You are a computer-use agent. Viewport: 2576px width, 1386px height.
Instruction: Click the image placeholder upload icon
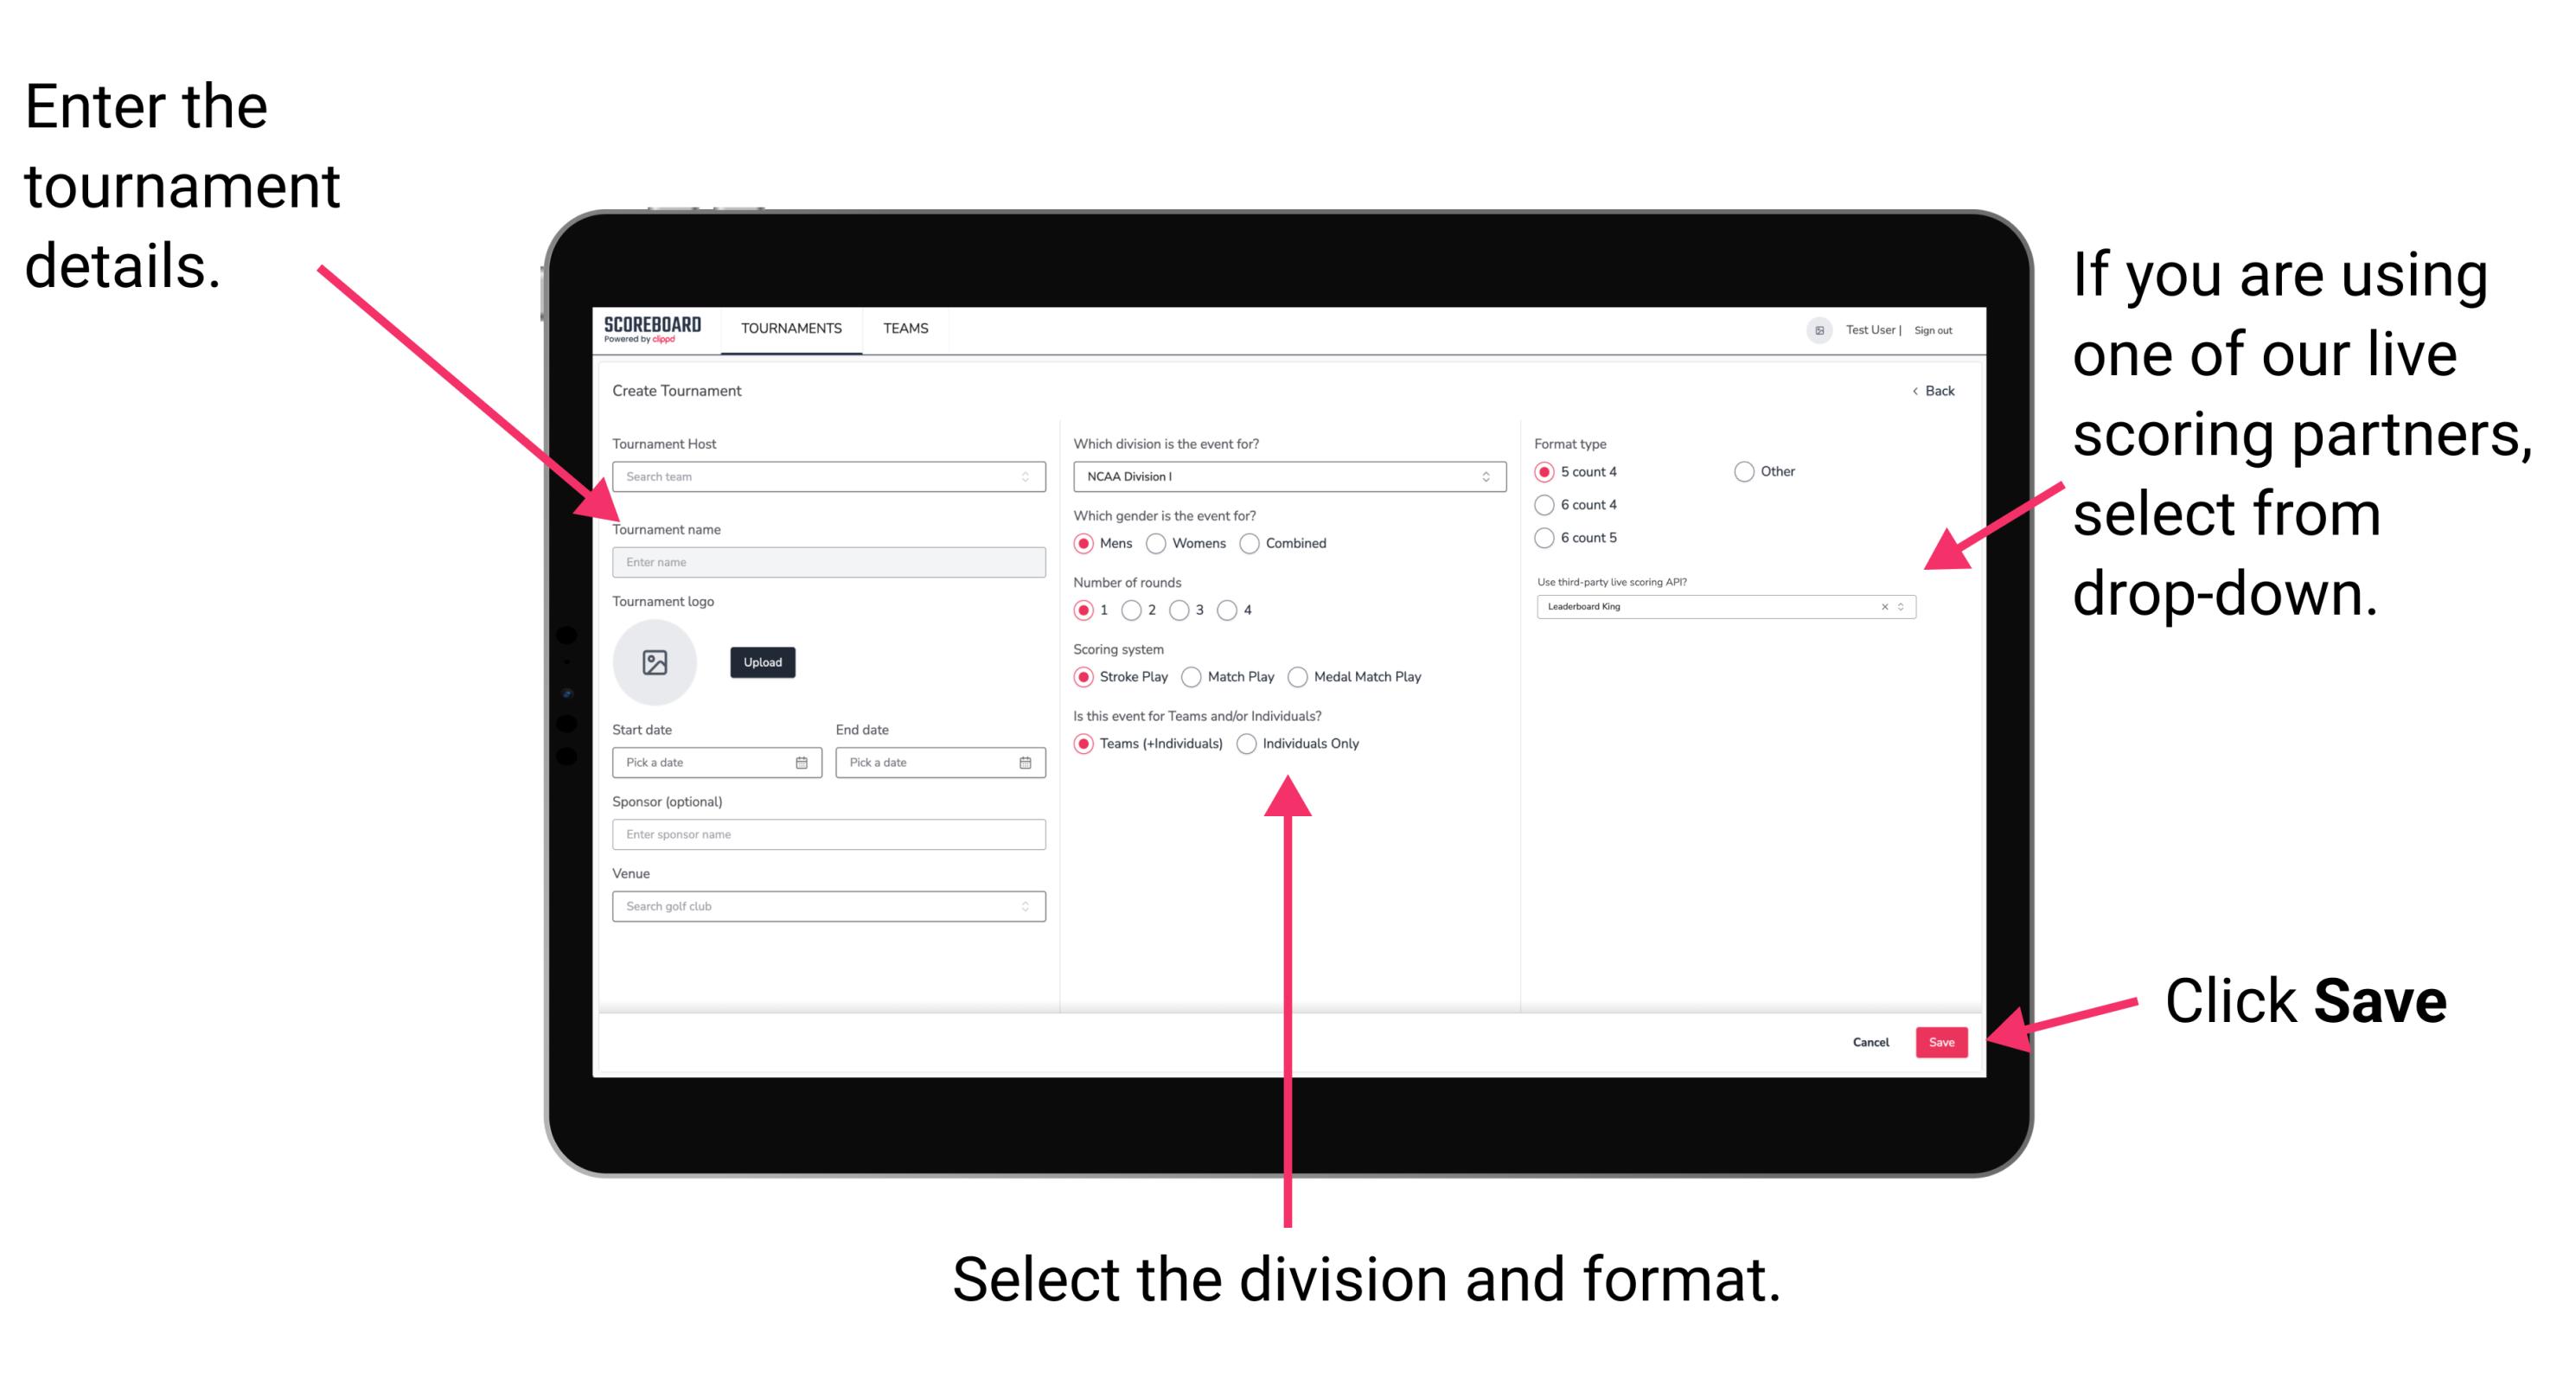click(655, 662)
